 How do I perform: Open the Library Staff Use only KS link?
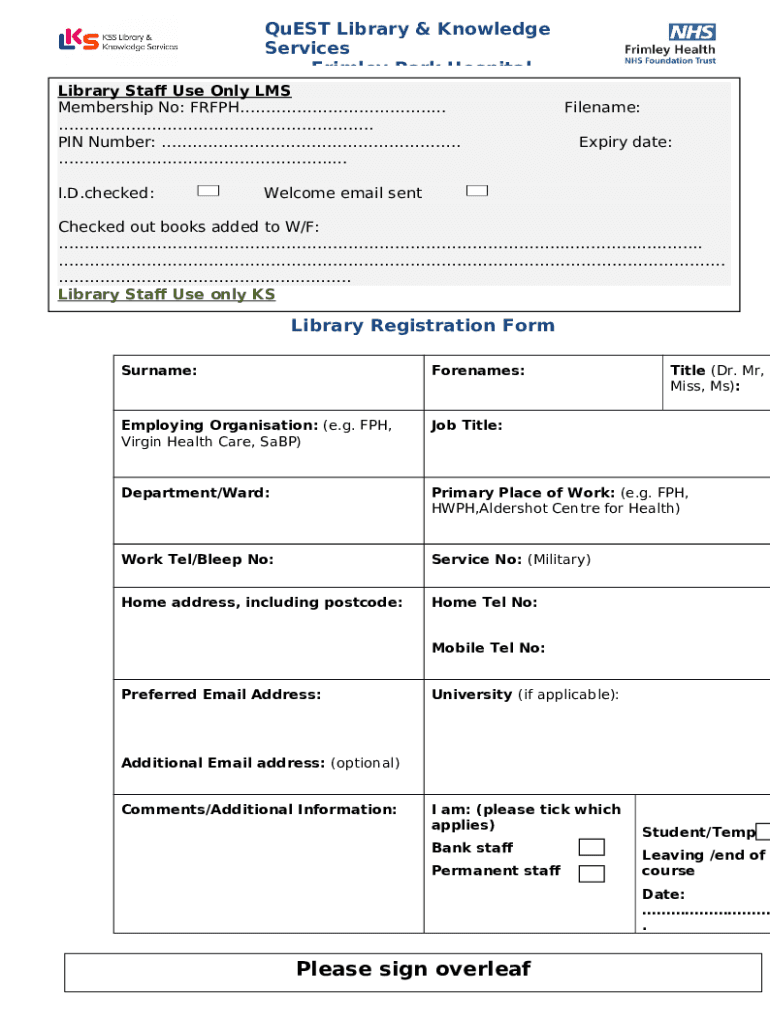pyautogui.click(x=166, y=294)
